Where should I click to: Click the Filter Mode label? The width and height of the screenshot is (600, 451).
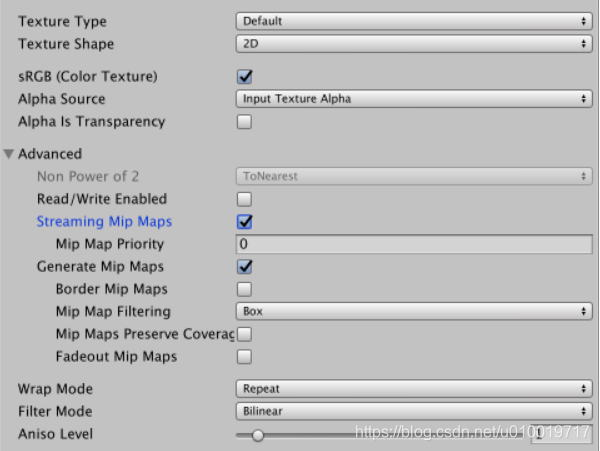point(55,412)
